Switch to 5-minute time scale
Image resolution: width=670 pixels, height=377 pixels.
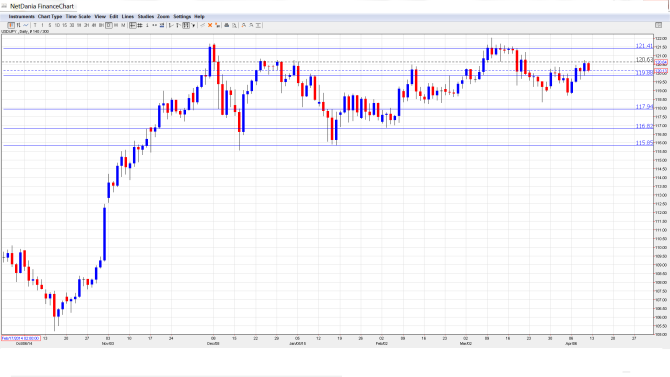pyautogui.click(x=50, y=25)
